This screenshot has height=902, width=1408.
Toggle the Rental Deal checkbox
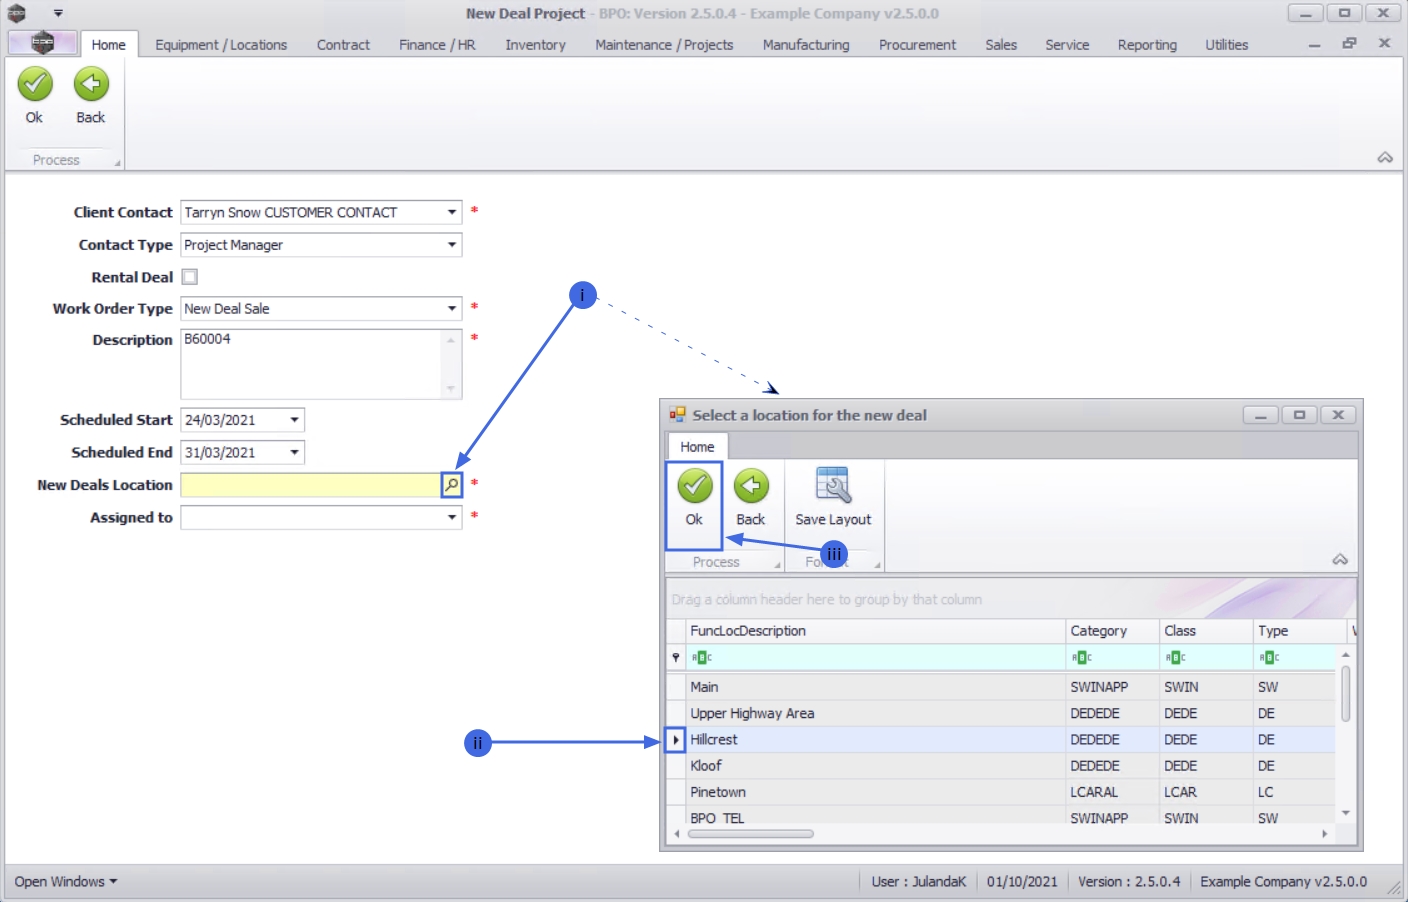190,277
